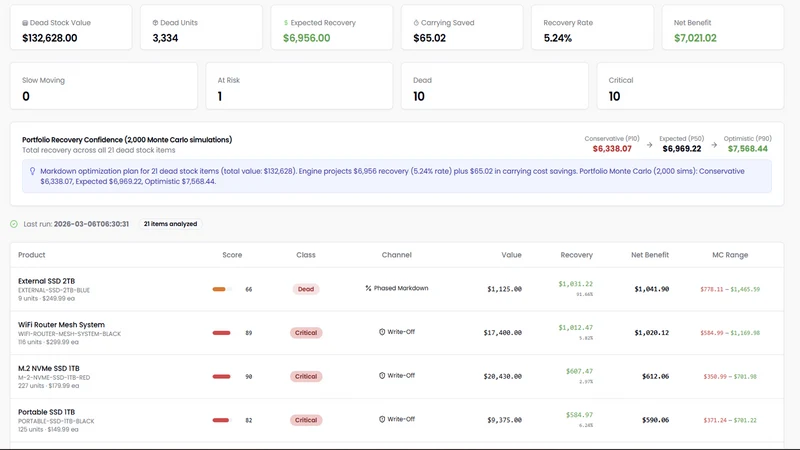Screen dimensions: 800x450
Task: Click the 21 items analyzed badge
Action: click(170, 224)
